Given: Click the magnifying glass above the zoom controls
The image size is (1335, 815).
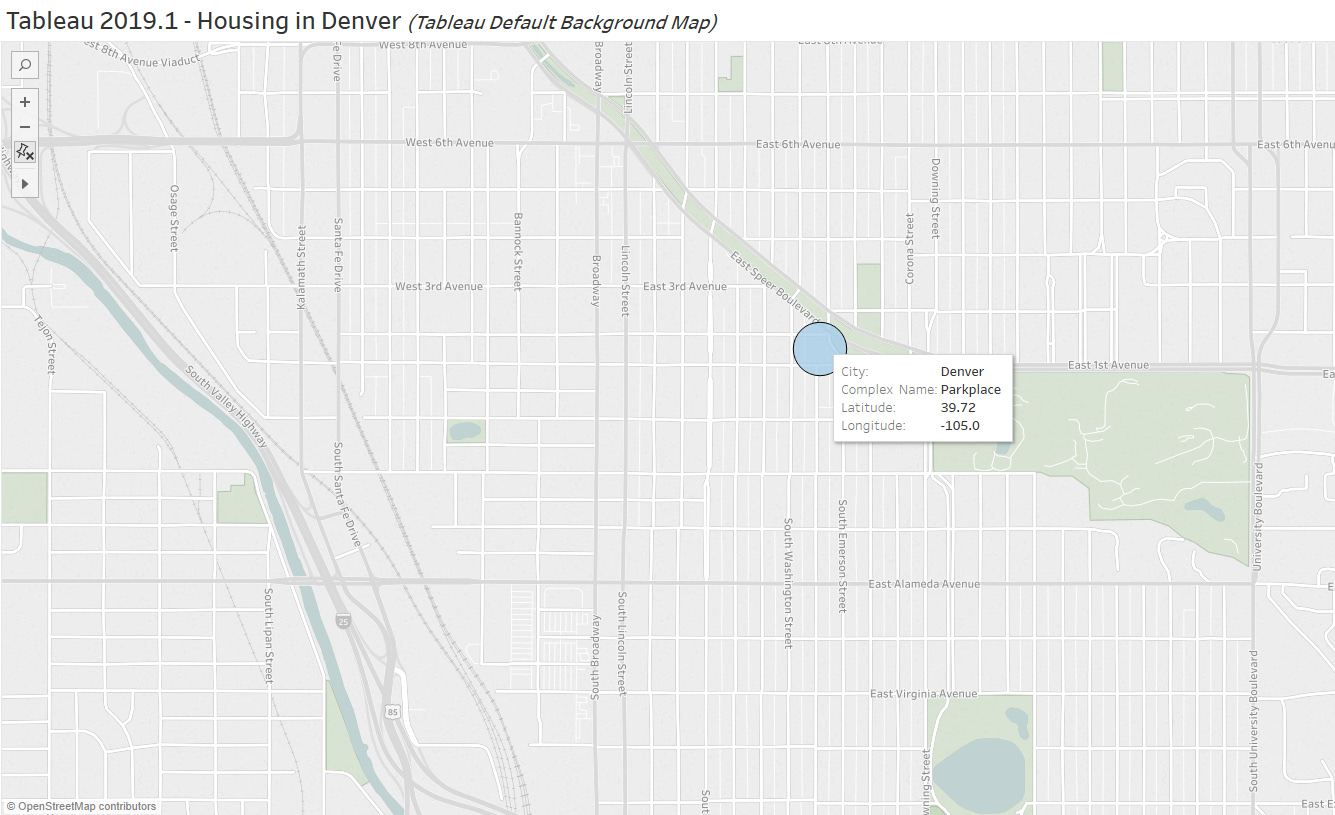Looking at the screenshot, I should [x=24, y=65].
